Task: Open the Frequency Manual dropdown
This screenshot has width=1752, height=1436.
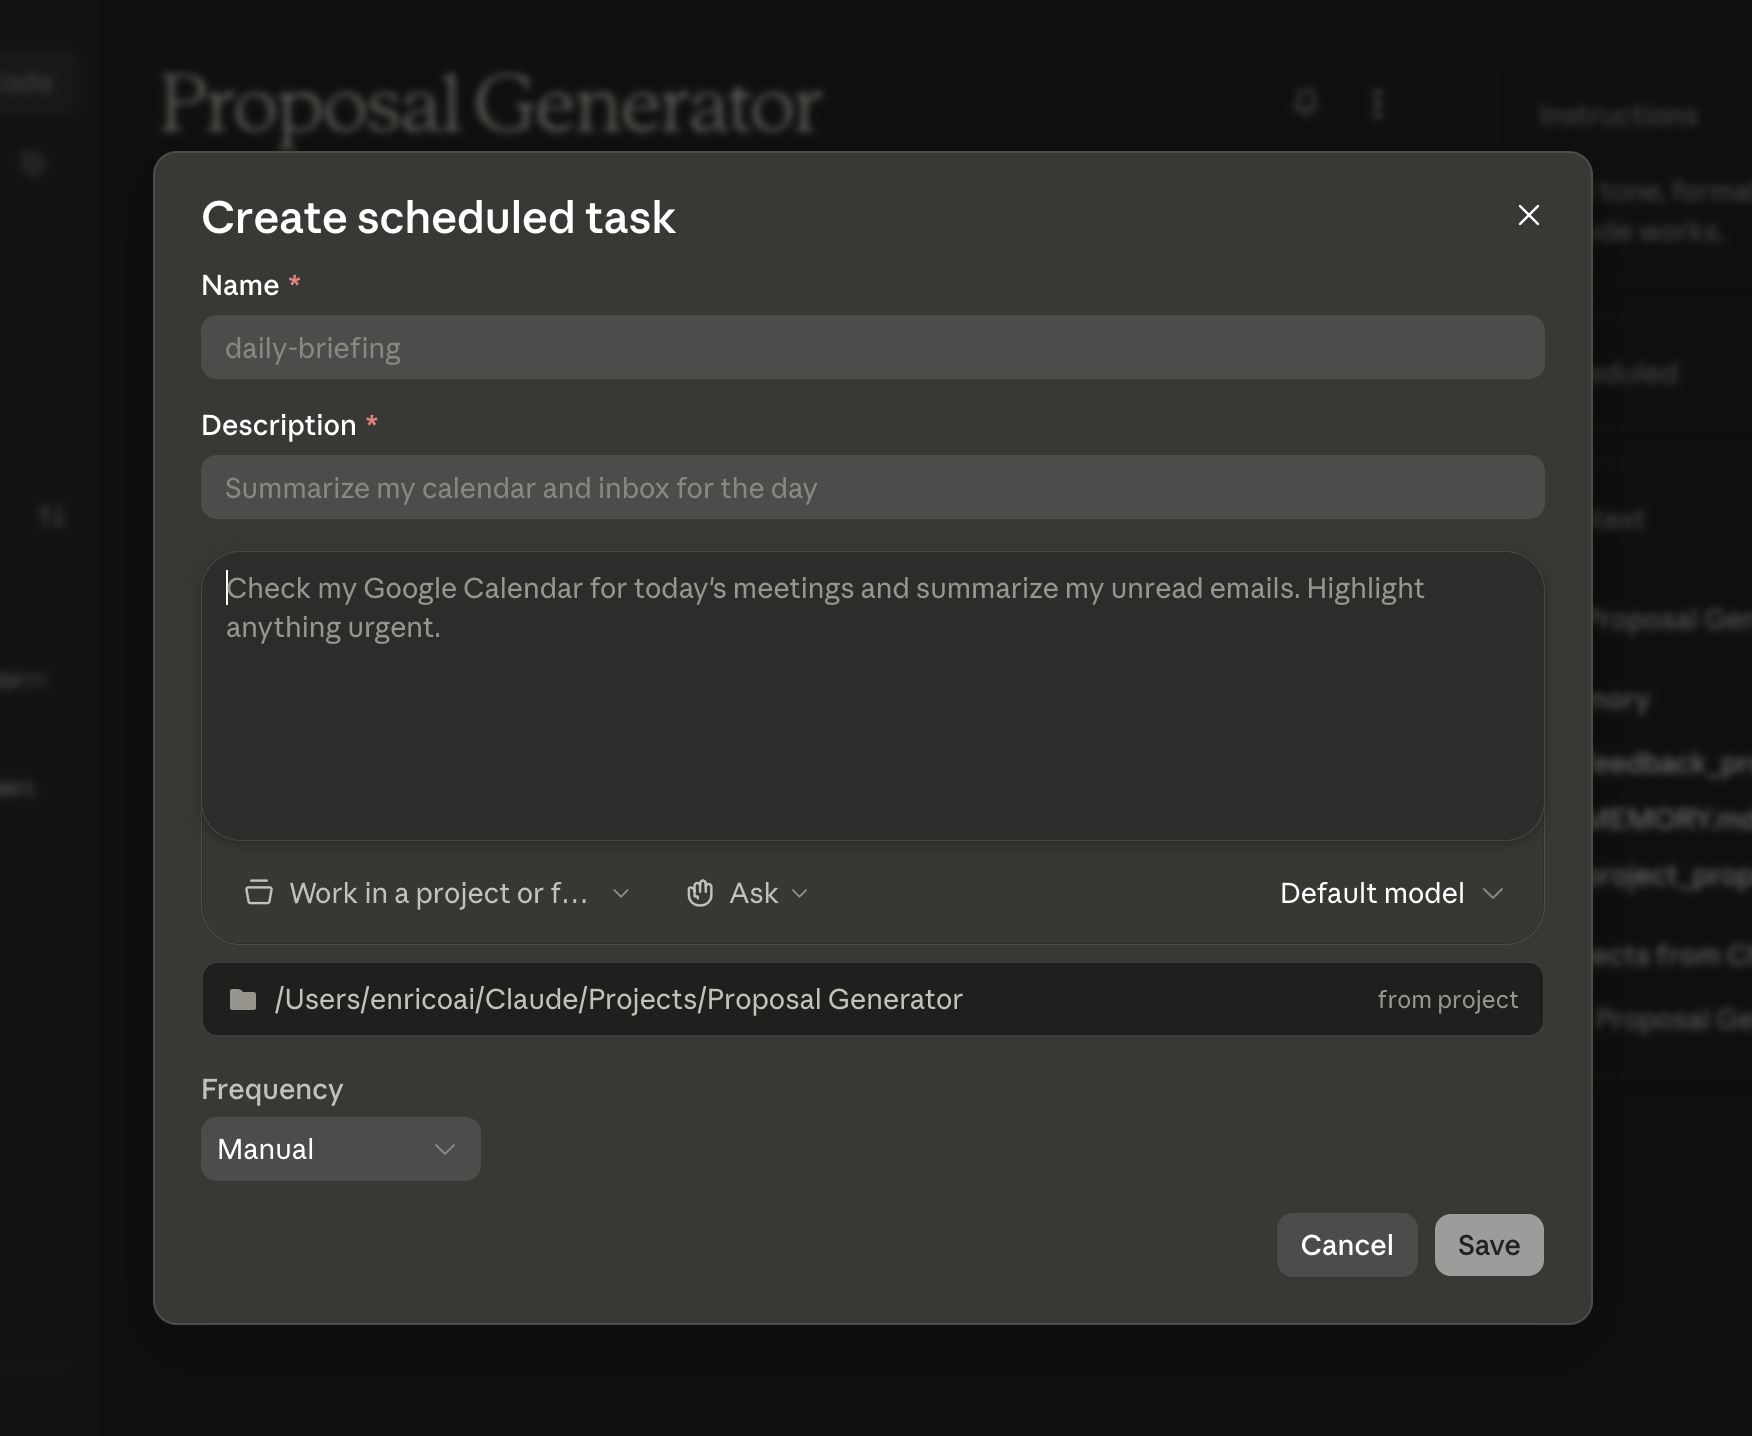Action: tap(341, 1149)
